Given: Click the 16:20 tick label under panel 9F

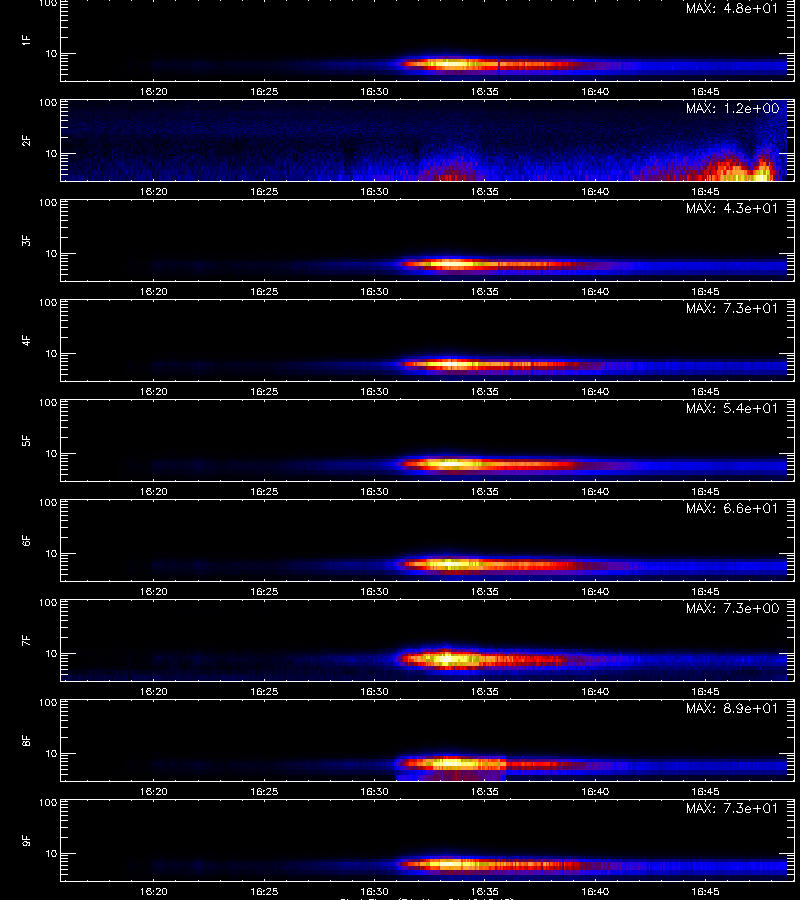Looking at the screenshot, I should point(154,892).
